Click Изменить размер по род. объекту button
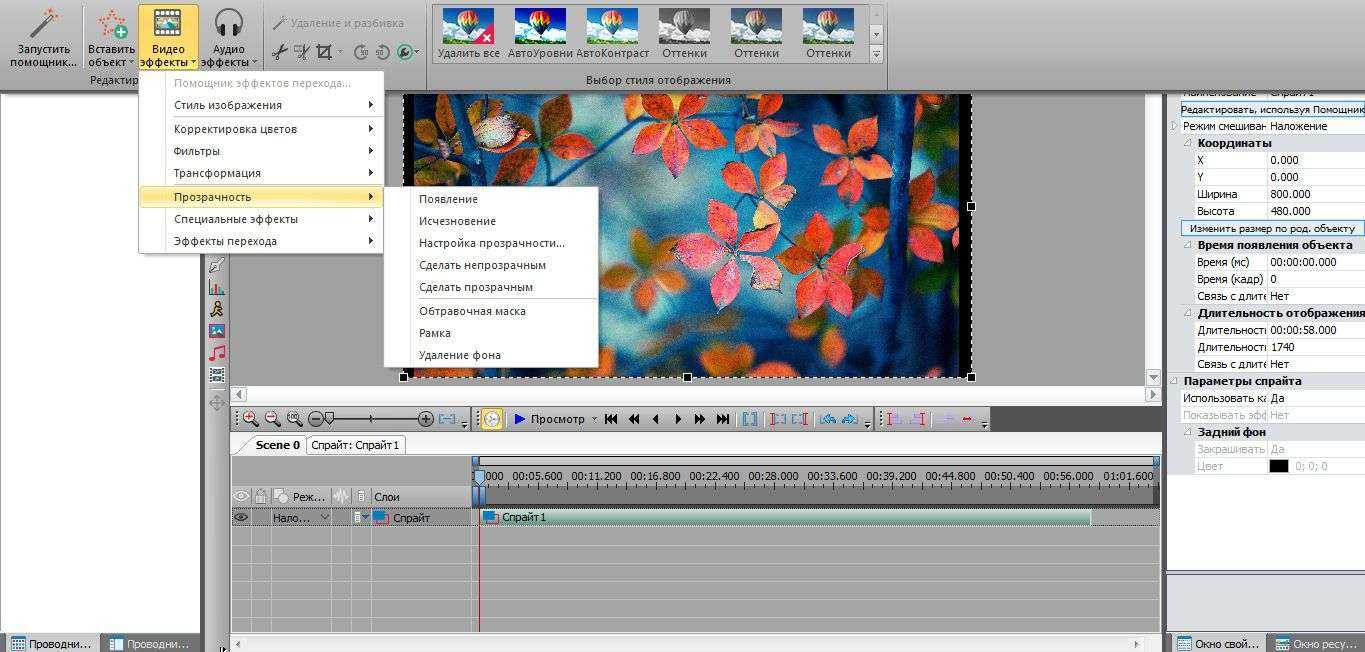 (1272, 228)
